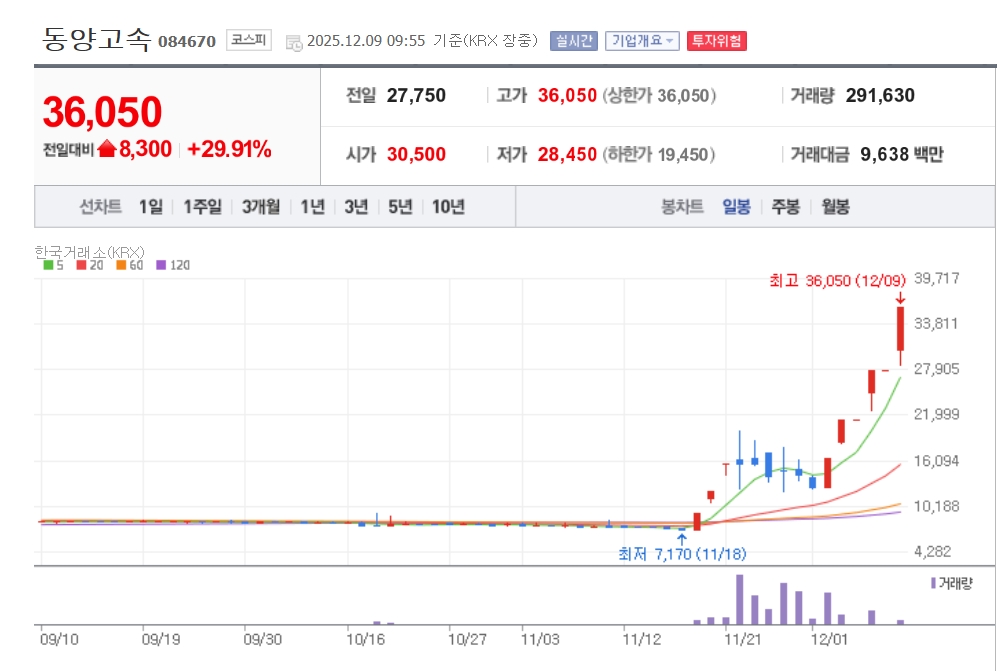Click the 실시간 real-time badge
Viewport: 997px width, 671px height.
tap(573, 41)
